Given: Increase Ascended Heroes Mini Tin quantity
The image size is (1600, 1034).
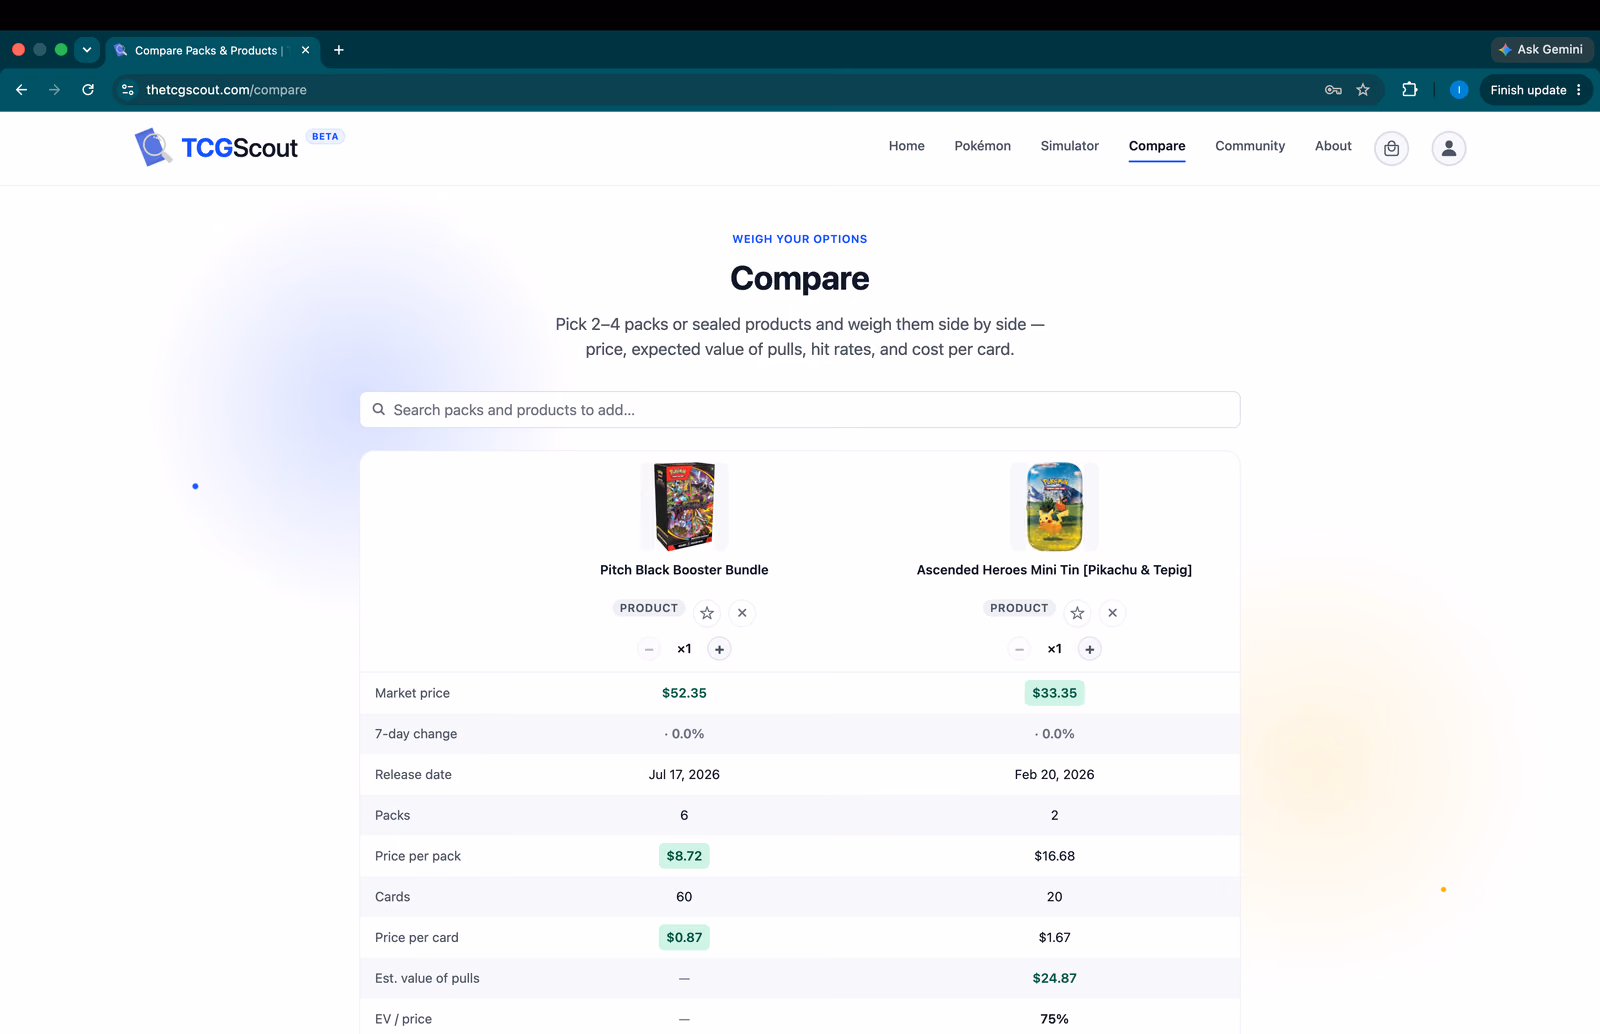Looking at the screenshot, I should (x=1090, y=649).
